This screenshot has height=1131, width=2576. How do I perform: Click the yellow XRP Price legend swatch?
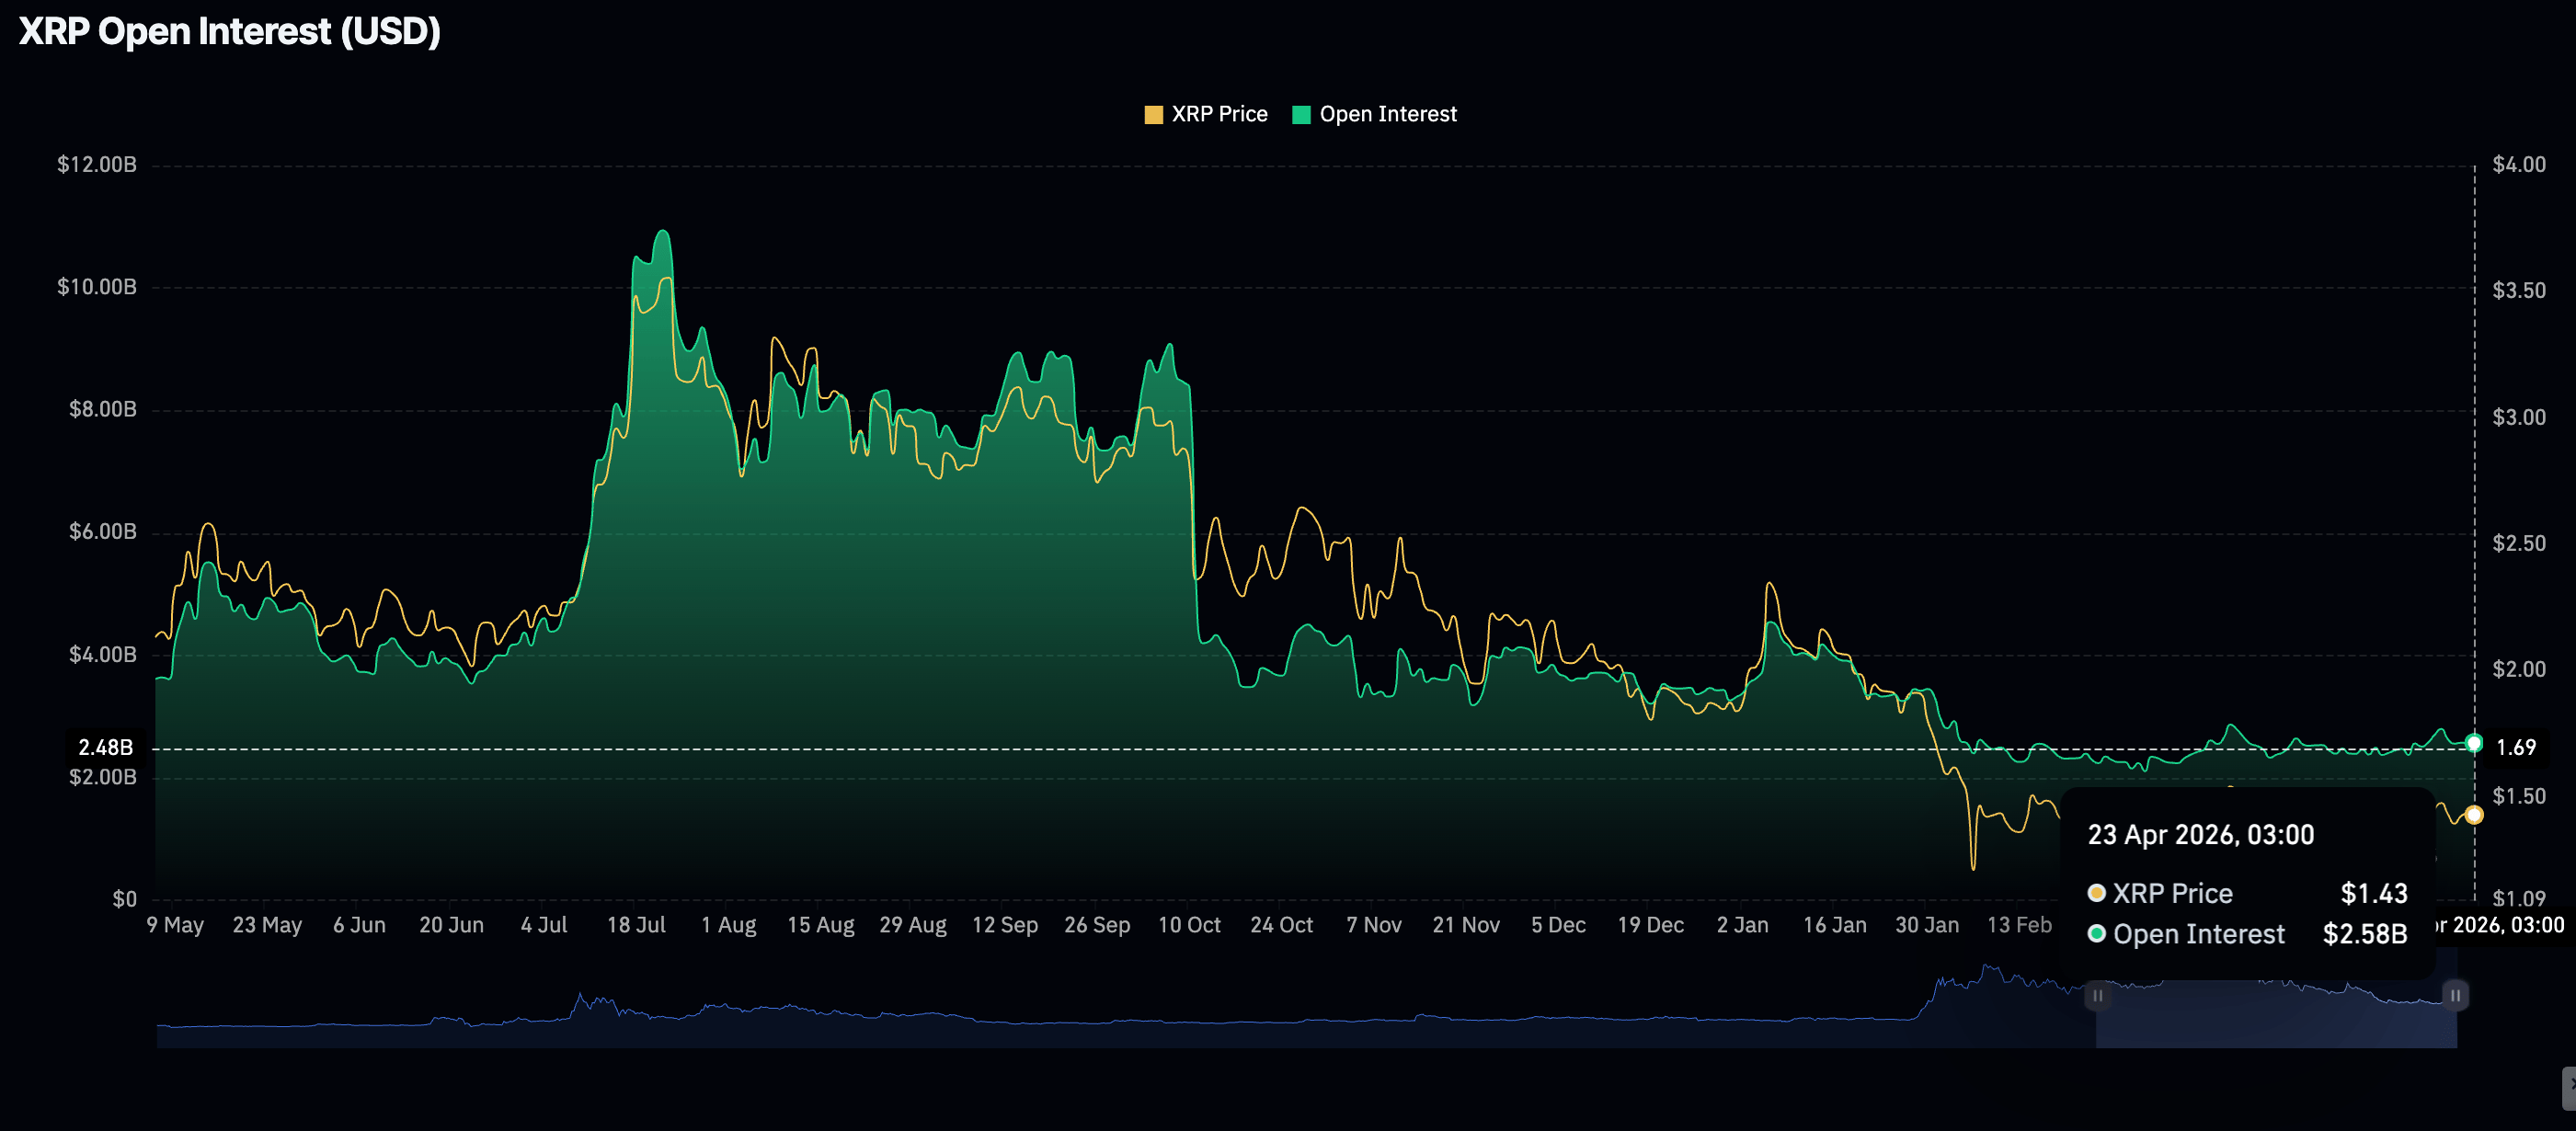1153,115
